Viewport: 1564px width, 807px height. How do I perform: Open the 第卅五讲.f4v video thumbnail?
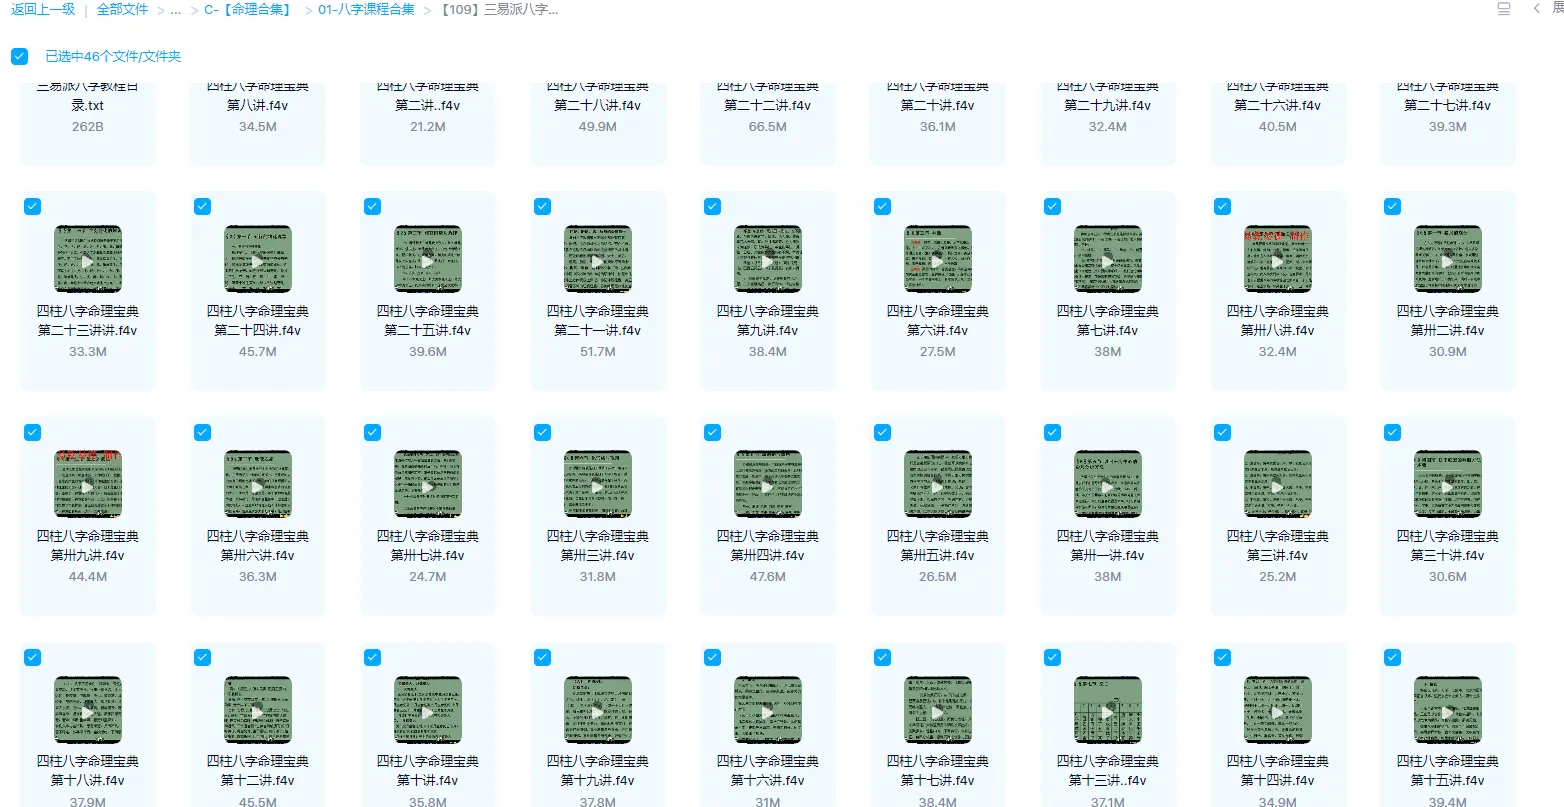point(938,484)
